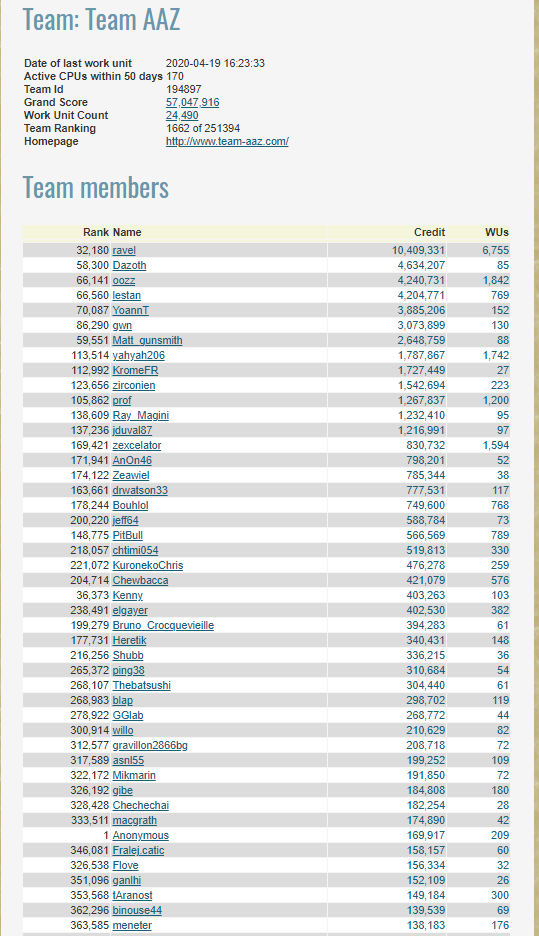The height and width of the screenshot is (936, 539).
Task: Click the macgrath link
Action: (135, 820)
